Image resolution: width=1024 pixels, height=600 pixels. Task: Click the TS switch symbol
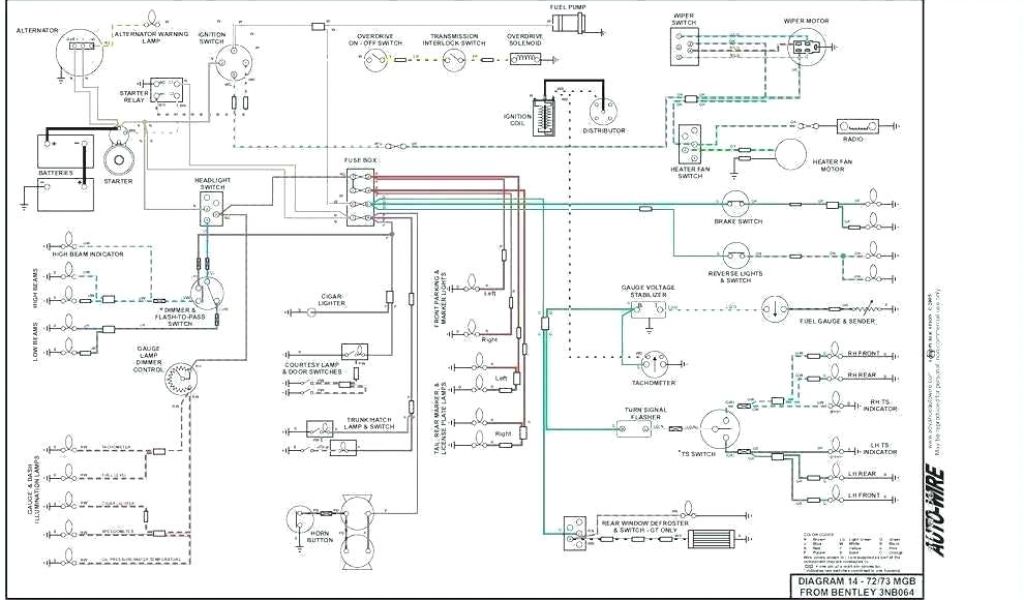[719, 432]
